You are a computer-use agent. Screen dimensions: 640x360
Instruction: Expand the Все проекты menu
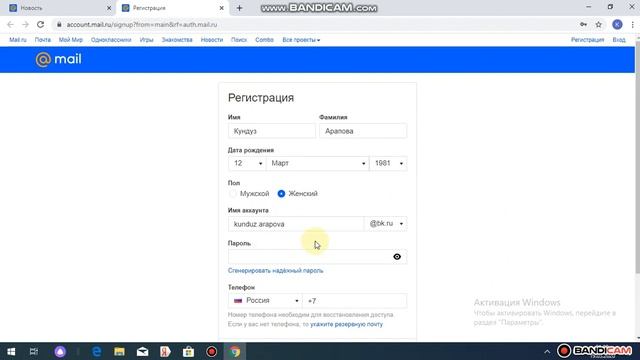pyautogui.click(x=301, y=40)
